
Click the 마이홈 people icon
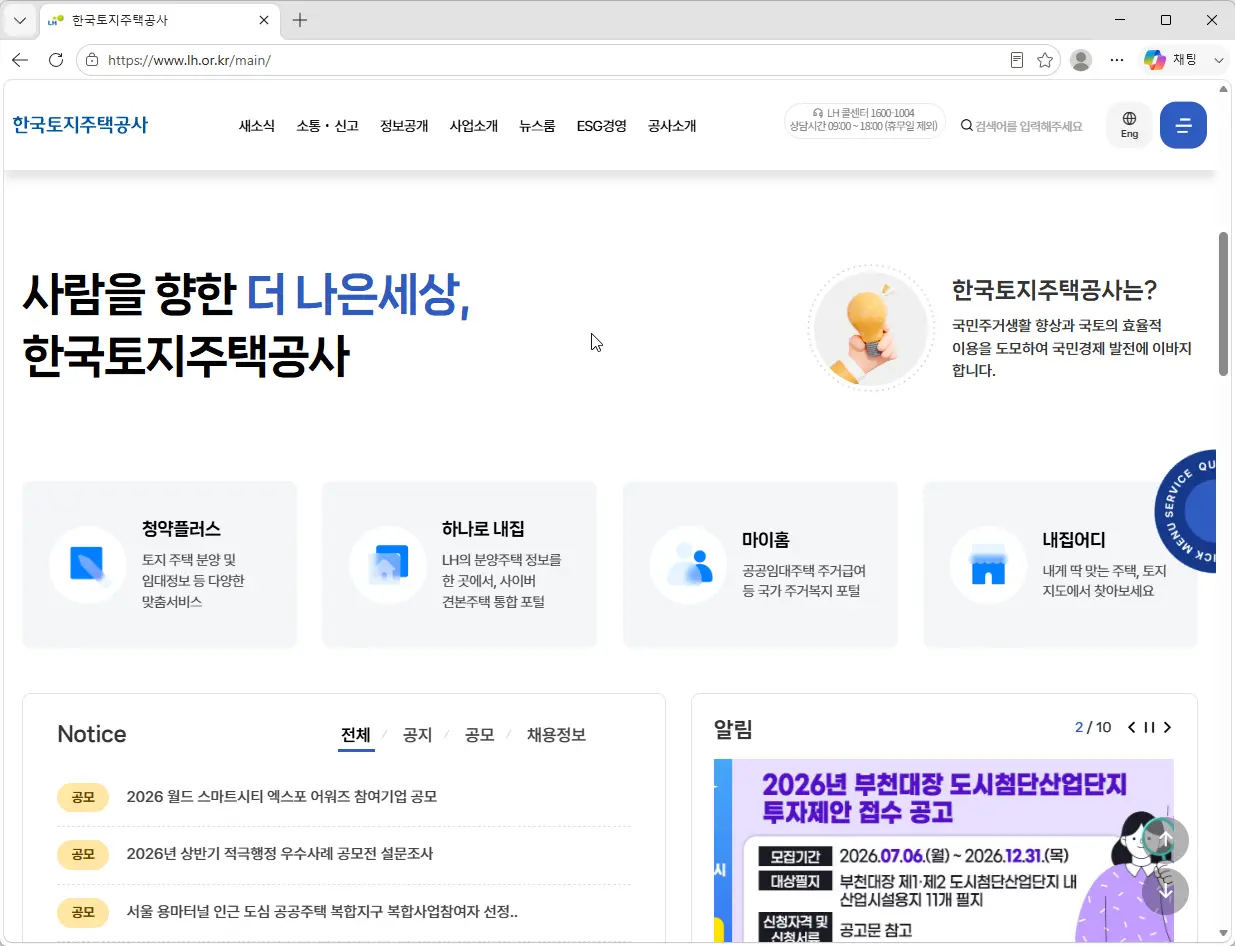(x=688, y=565)
